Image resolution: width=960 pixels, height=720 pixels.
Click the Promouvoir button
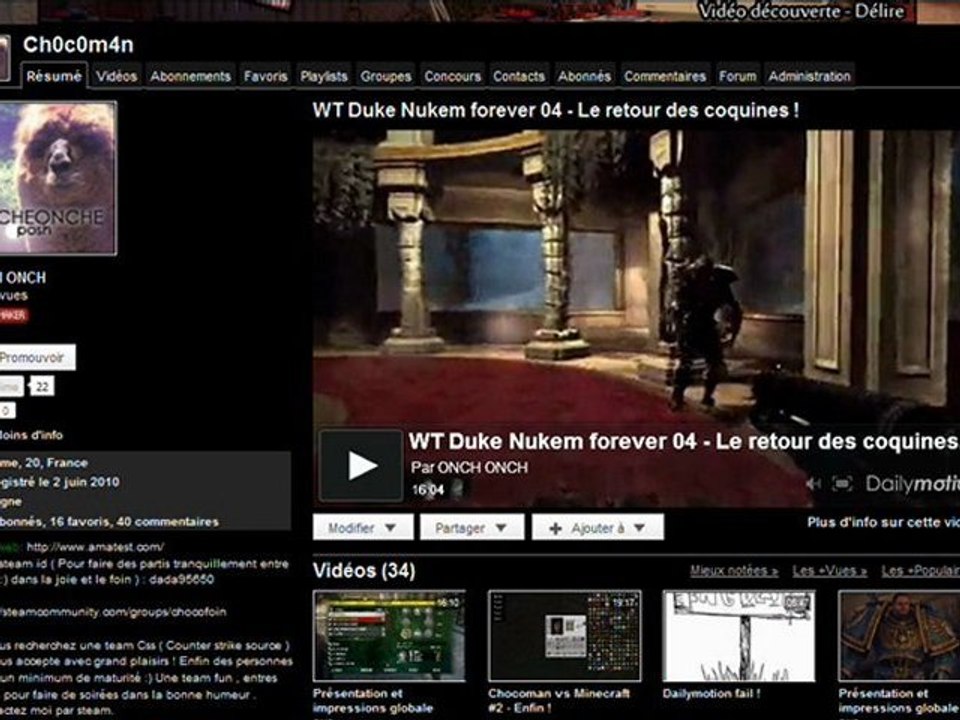pos(37,358)
